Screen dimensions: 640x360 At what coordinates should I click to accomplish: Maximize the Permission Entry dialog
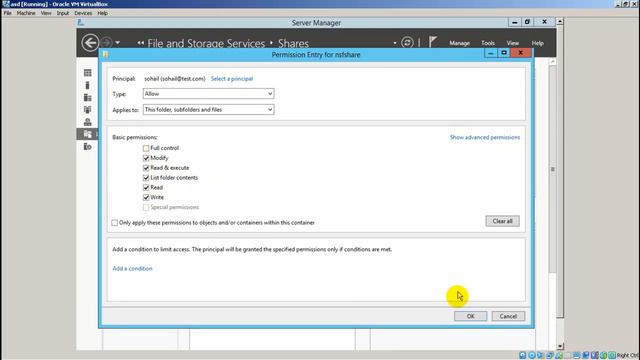504,53
